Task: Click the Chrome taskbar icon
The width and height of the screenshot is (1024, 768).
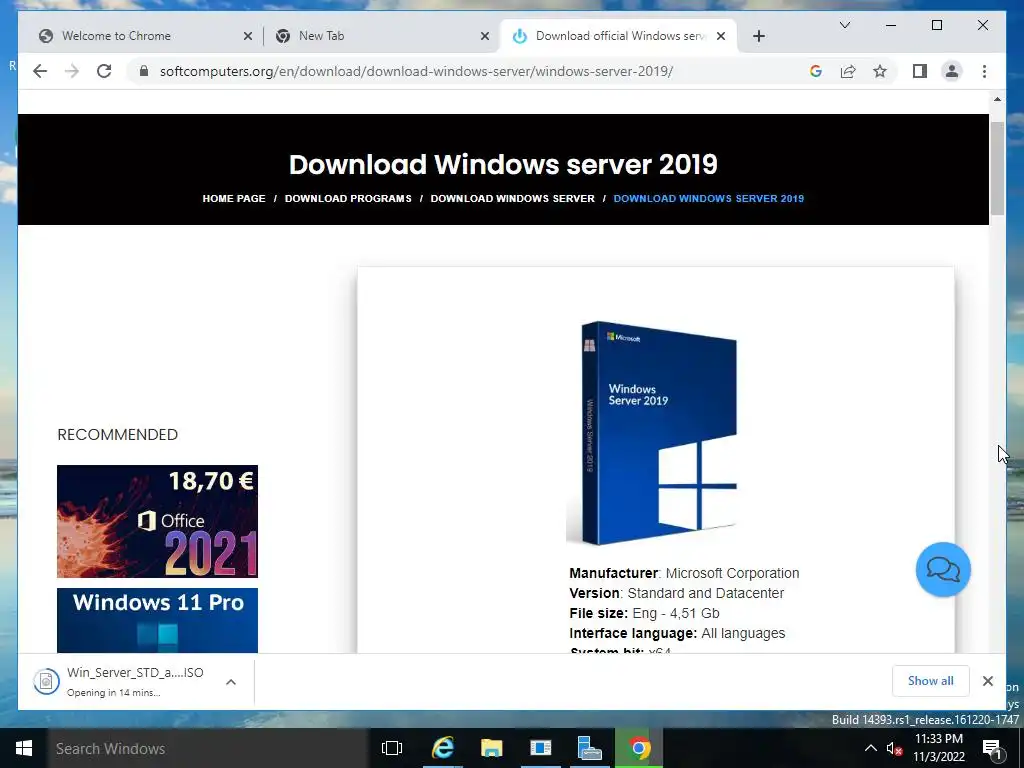Action: 639,748
